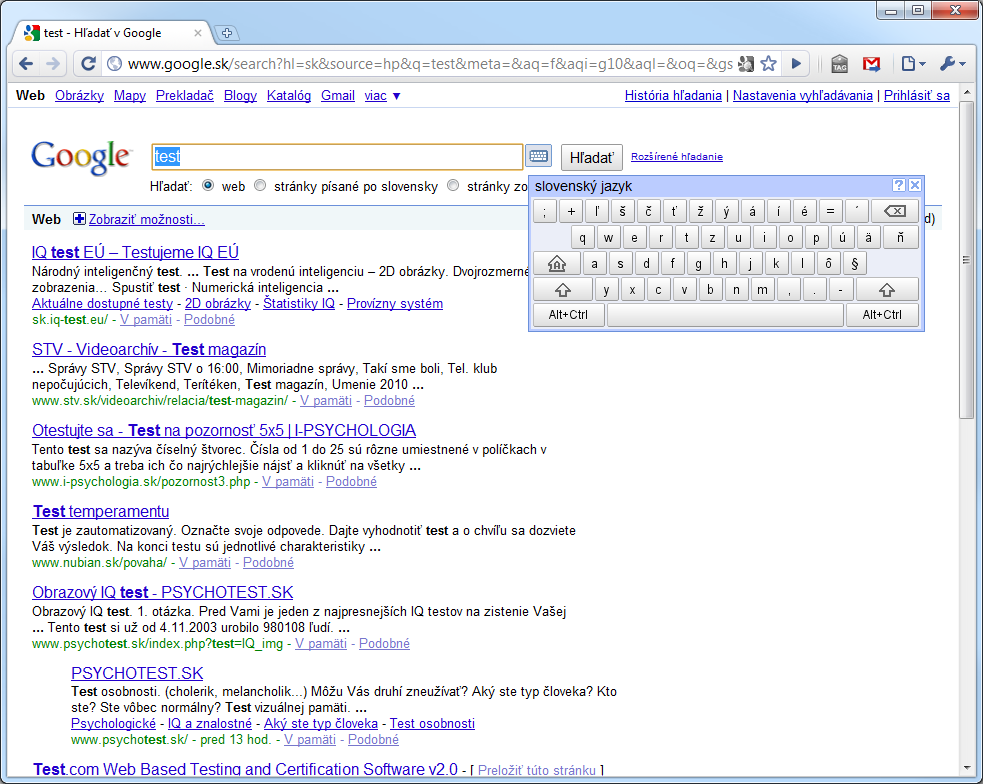Image resolution: width=983 pixels, height=784 pixels.
Task: Select the 'web' radio button
Action: (x=208, y=186)
